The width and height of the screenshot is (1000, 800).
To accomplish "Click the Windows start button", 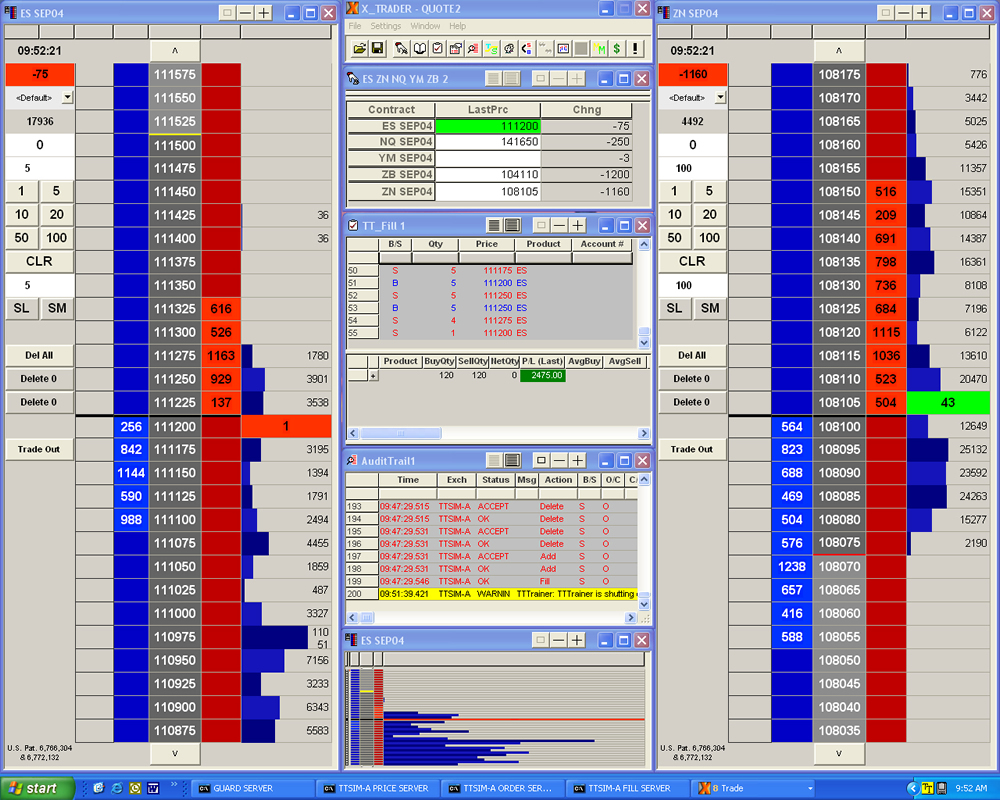I will click(x=36, y=789).
